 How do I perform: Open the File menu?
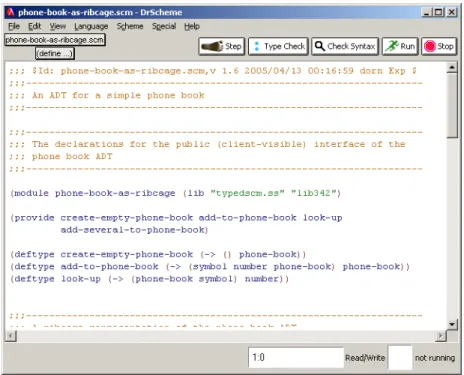(14, 26)
